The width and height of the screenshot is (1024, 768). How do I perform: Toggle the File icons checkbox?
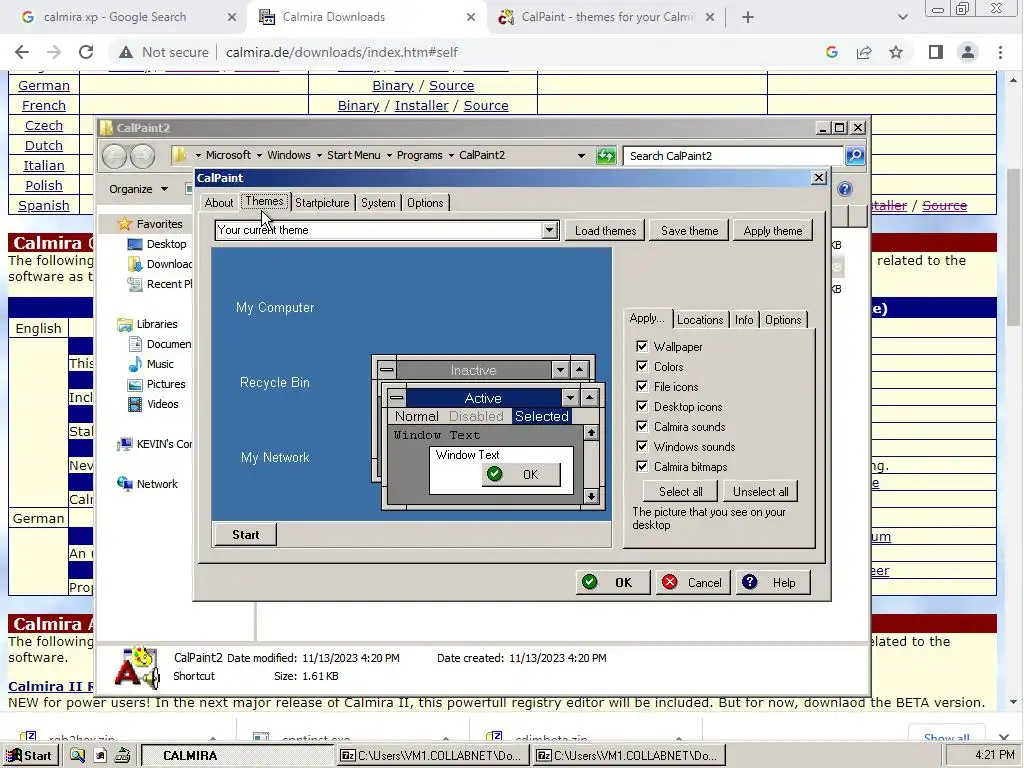(x=642, y=387)
